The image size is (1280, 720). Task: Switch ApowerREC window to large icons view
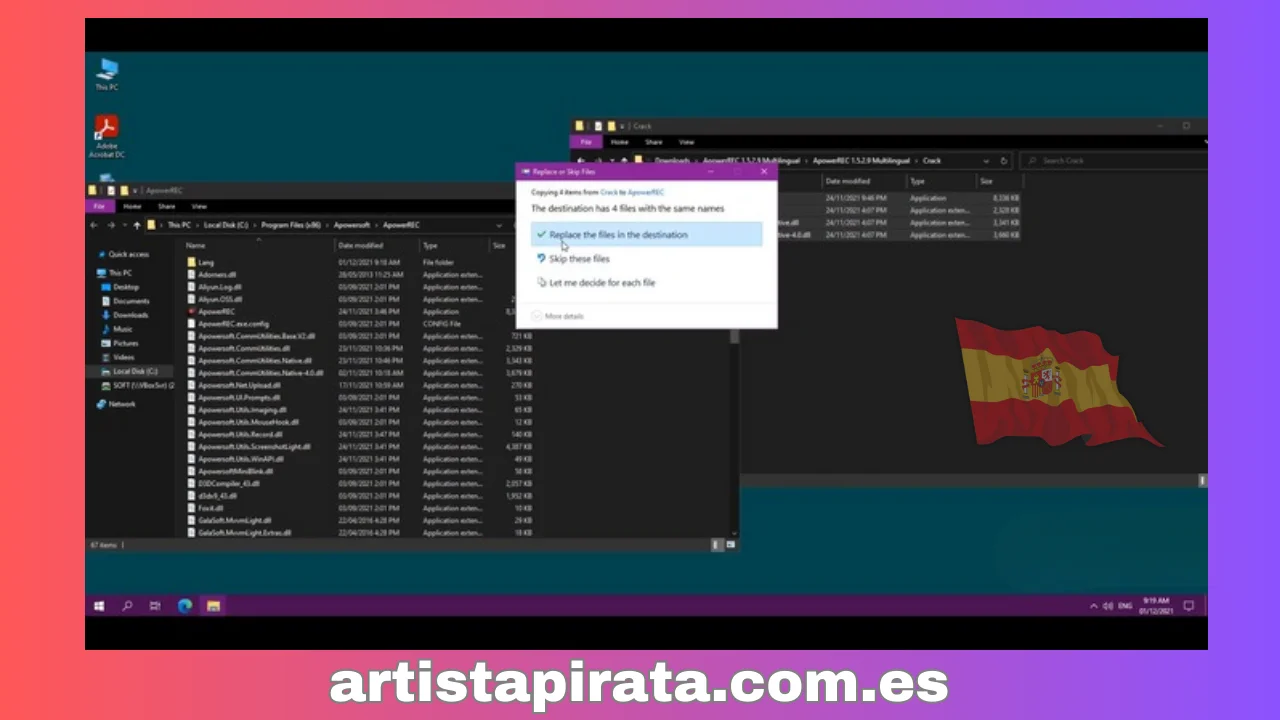pos(731,545)
